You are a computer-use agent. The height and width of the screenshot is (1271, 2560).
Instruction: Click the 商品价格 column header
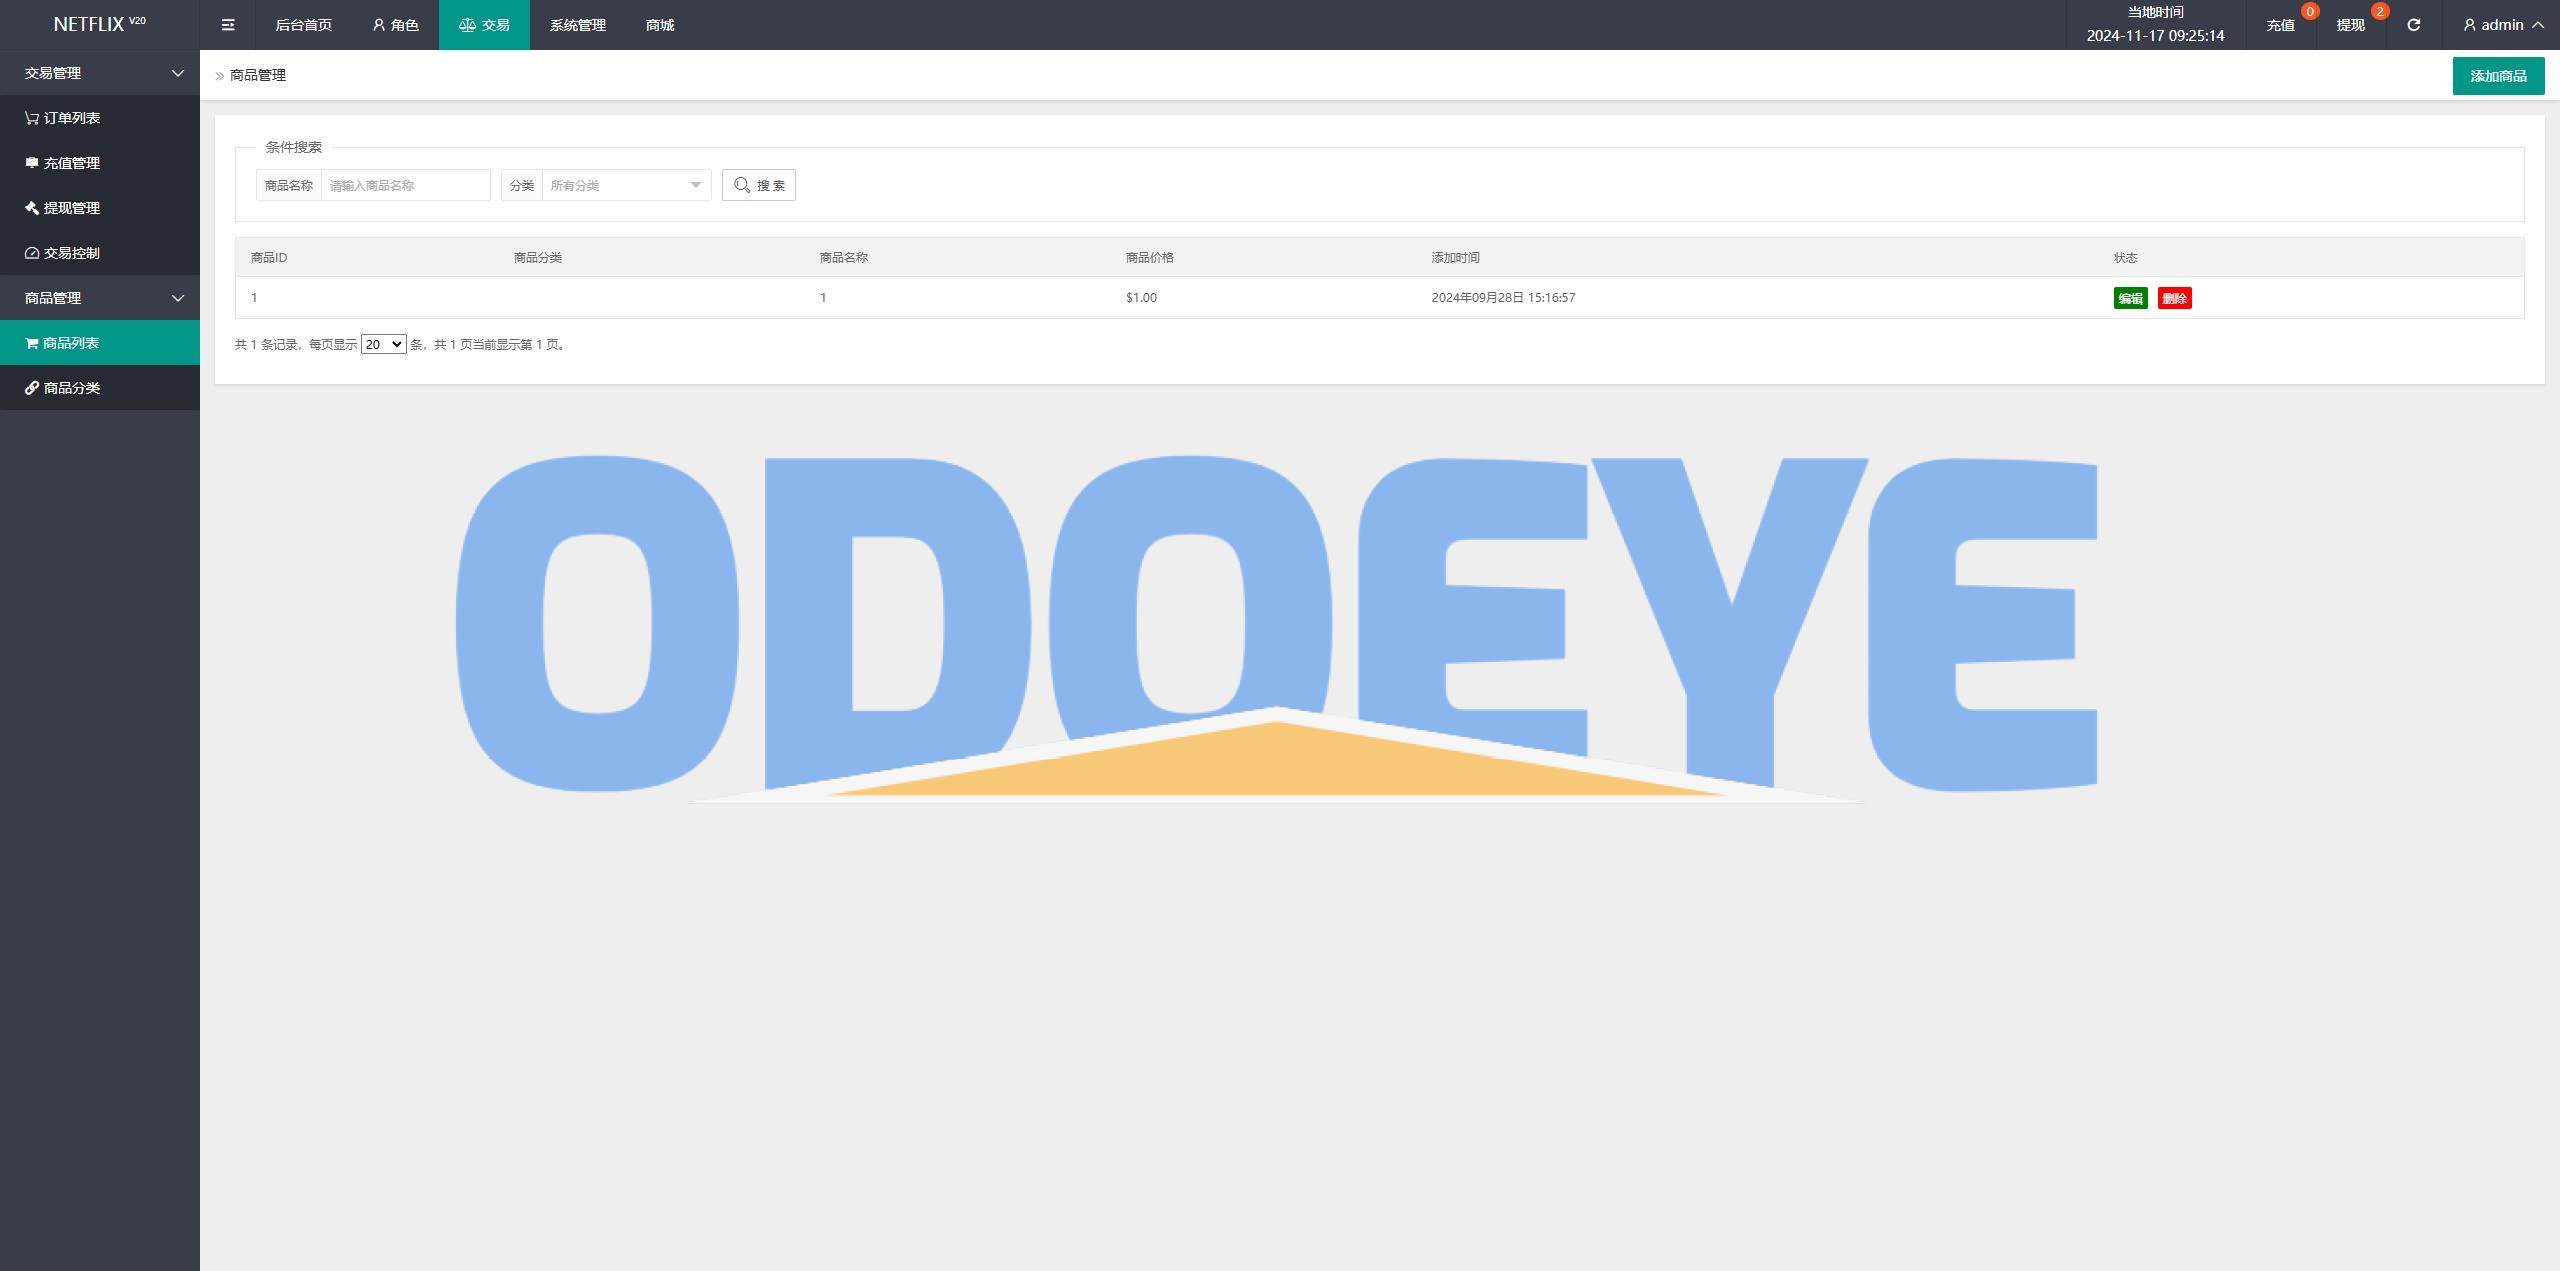click(x=1150, y=258)
